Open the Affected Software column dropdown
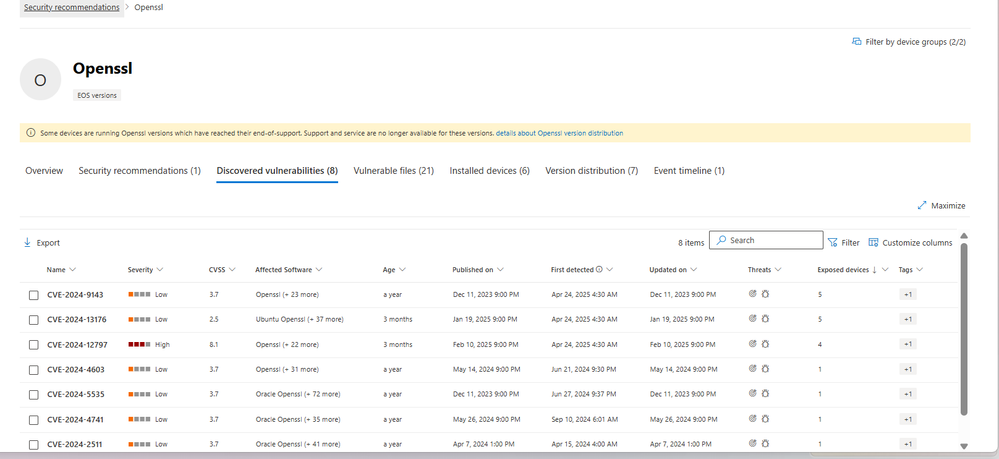Viewport: 999px width, 459px height. [319, 270]
